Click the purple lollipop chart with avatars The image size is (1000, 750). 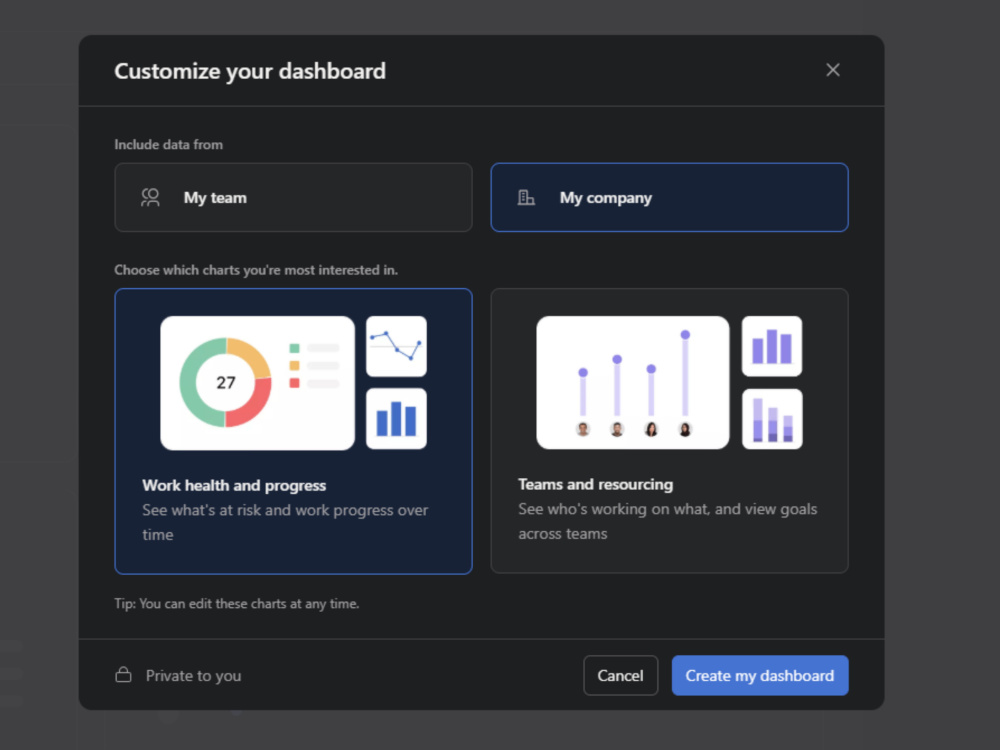pos(633,383)
